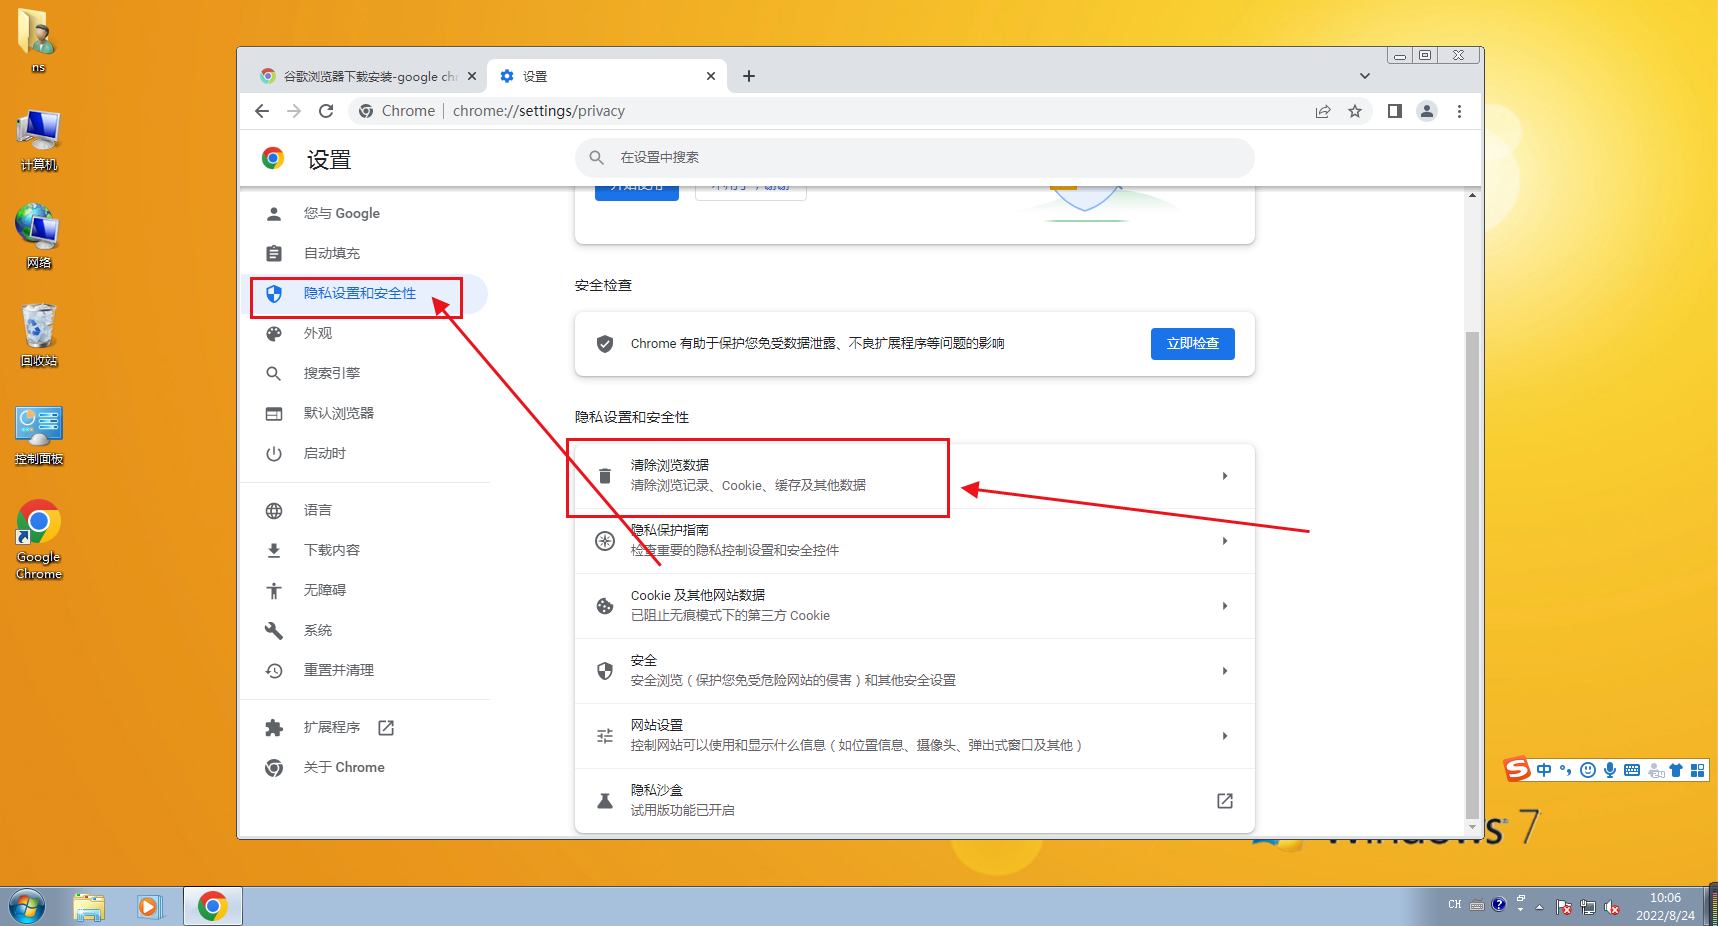
Task: Click the browser forward arrow
Action: click(x=294, y=111)
